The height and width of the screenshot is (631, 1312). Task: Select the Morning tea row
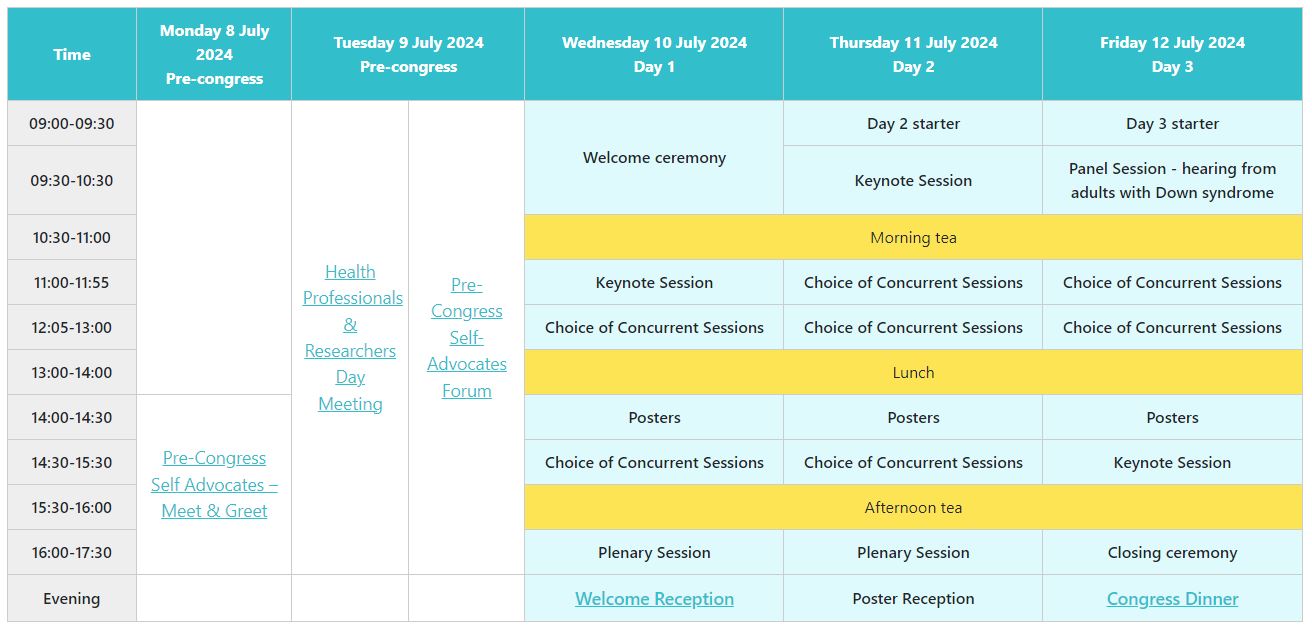click(x=913, y=238)
